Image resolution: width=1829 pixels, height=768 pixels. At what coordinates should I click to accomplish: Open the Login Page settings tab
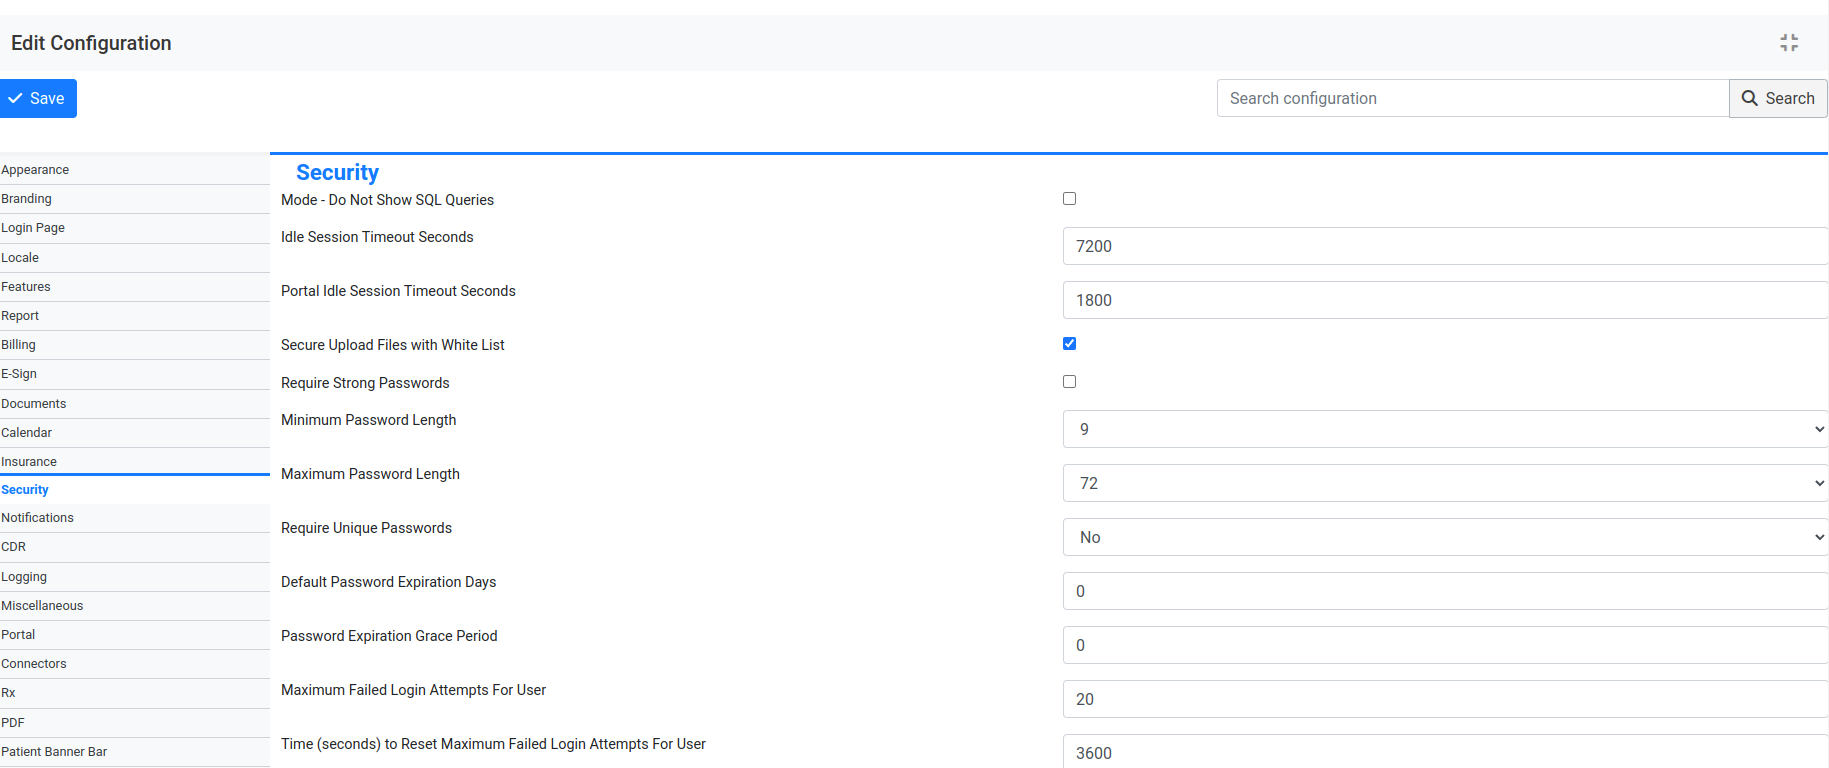tap(33, 228)
